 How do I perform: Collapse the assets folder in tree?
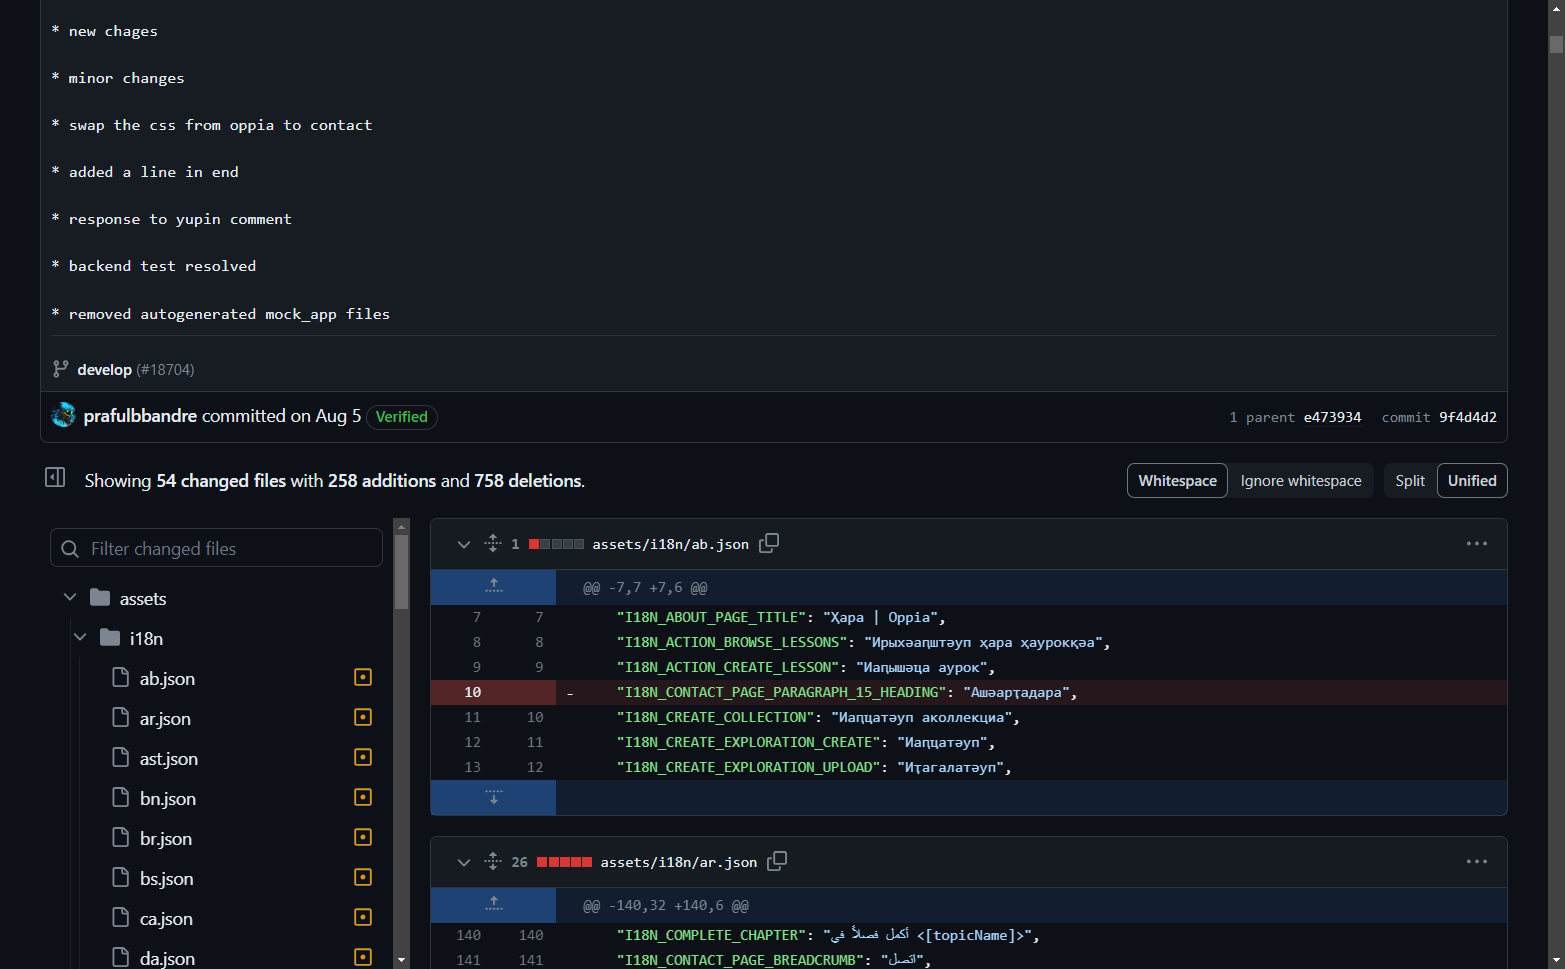(70, 598)
